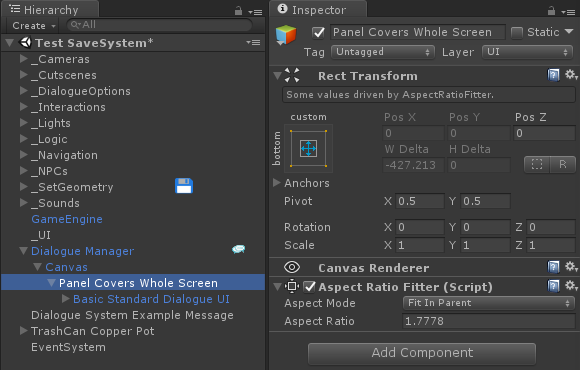Select the _Lights object
Viewport: 580px width, 370px height.
(51, 123)
